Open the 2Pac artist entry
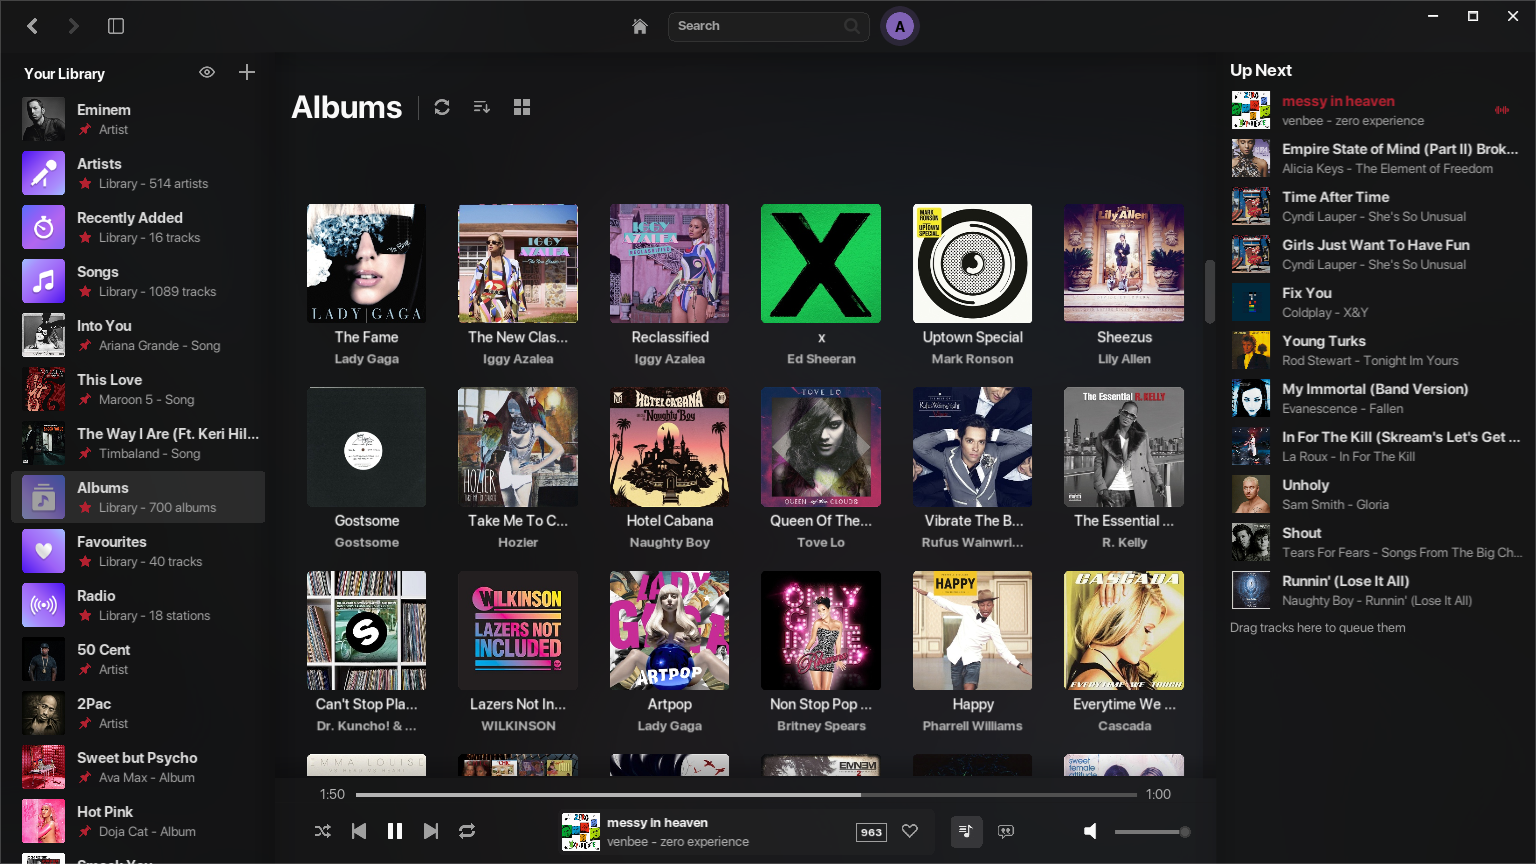Screen dimensions: 1536x864 pyautogui.click(x=138, y=713)
